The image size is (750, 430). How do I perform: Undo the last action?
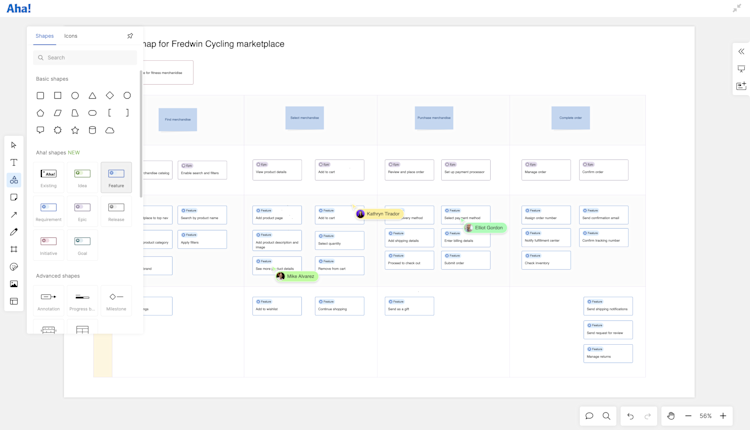[x=630, y=416]
